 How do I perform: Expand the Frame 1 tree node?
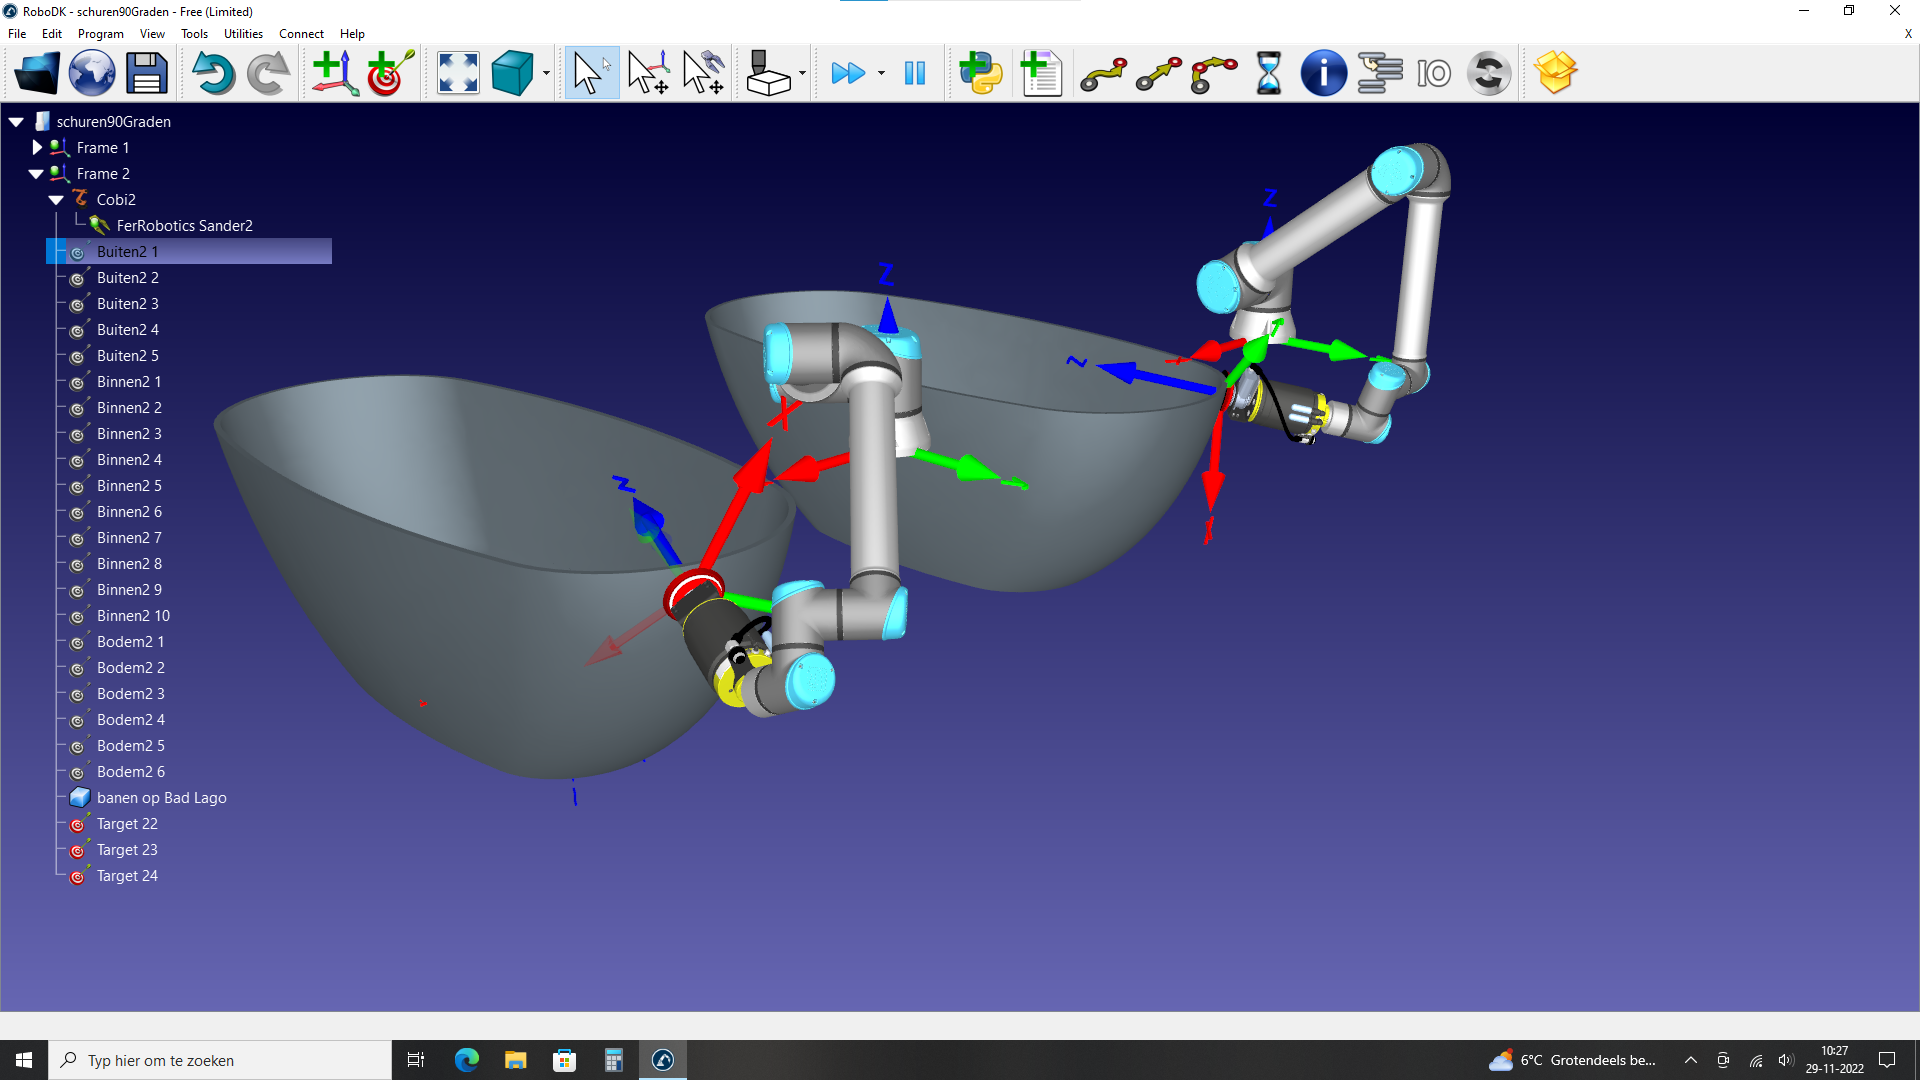click(37, 147)
